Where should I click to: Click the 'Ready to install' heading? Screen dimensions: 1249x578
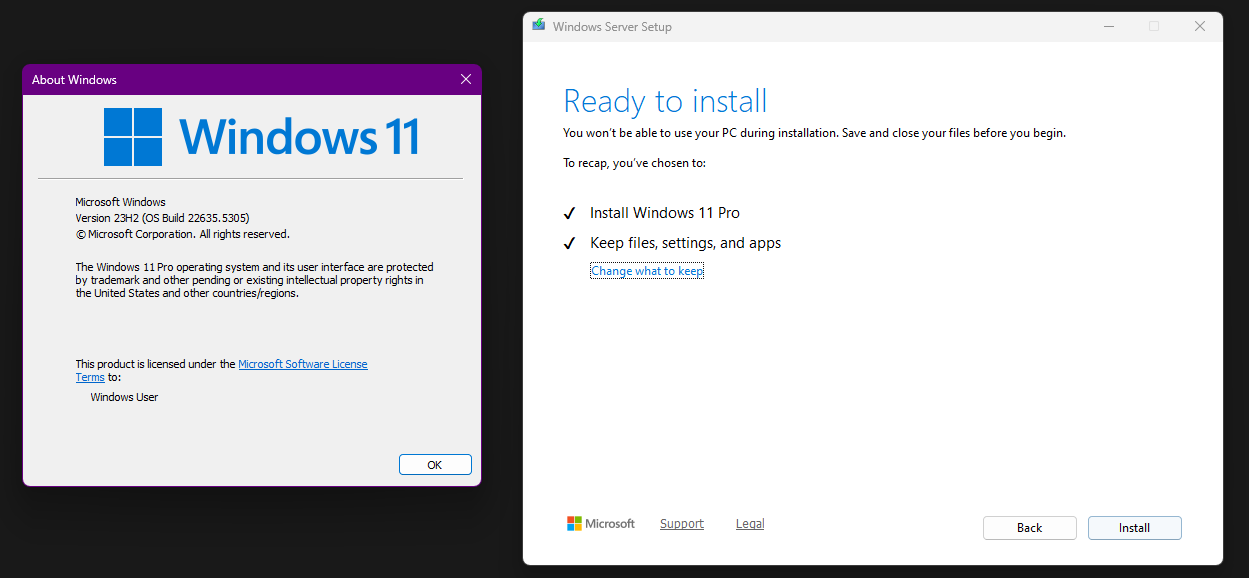(665, 101)
